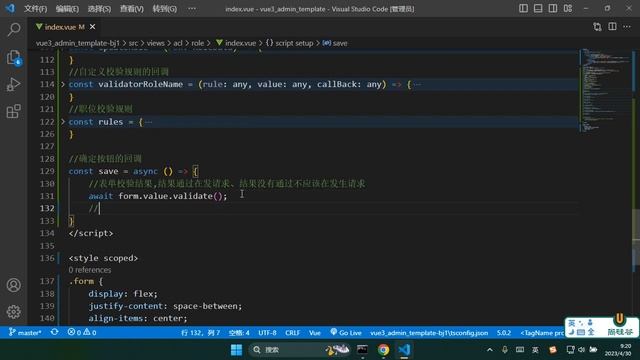The width and height of the screenshot is (640, 360).
Task: Click breadcrumb src
Action: point(133,43)
